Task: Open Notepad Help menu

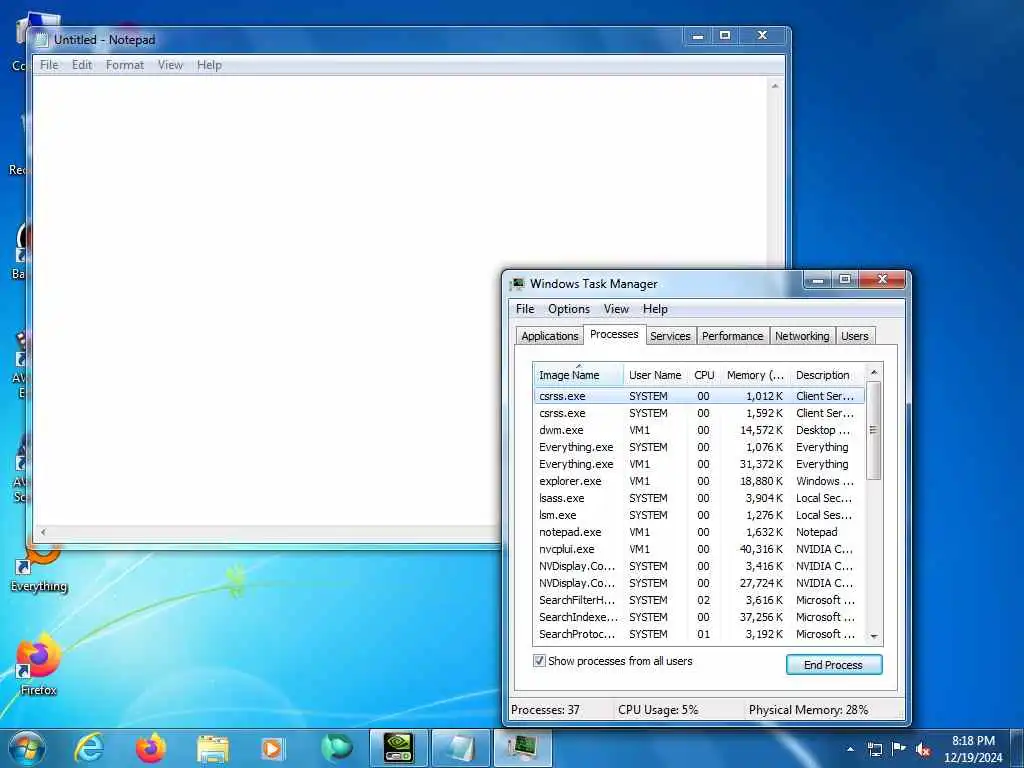Action: click(209, 65)
